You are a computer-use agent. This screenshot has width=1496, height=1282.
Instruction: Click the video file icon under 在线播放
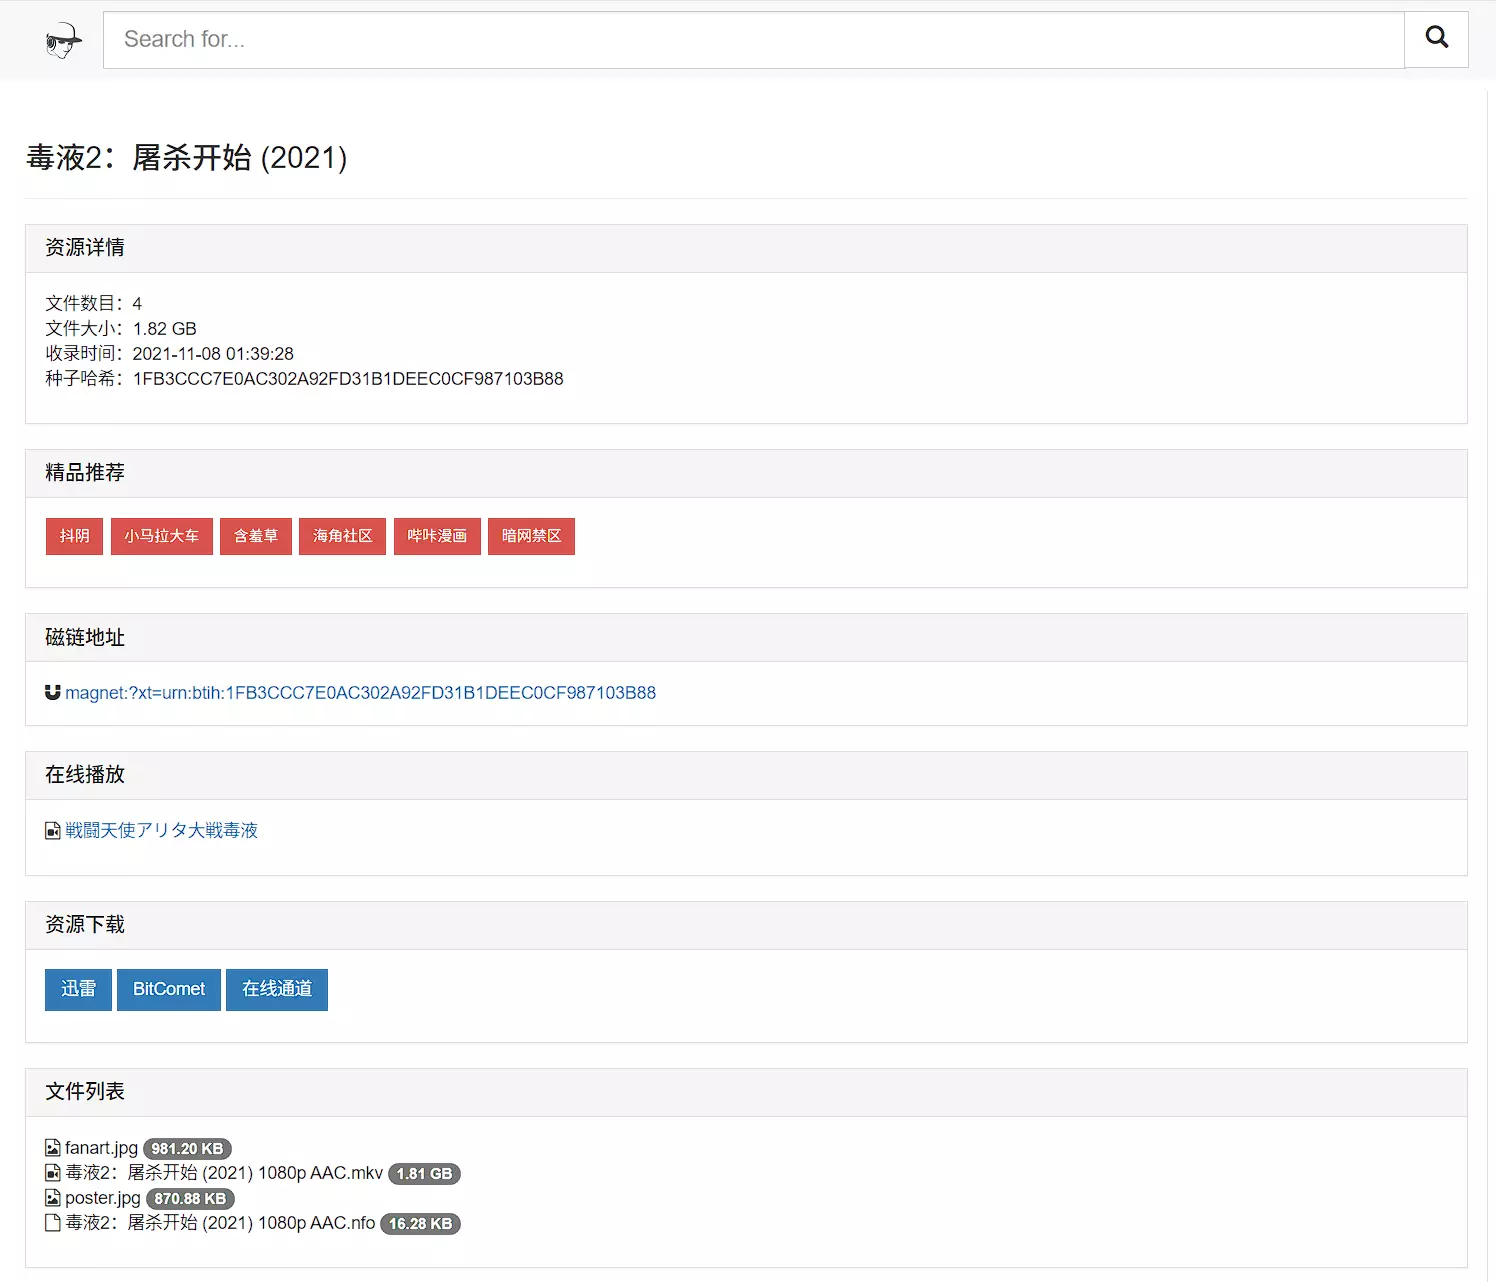[53, 831]
